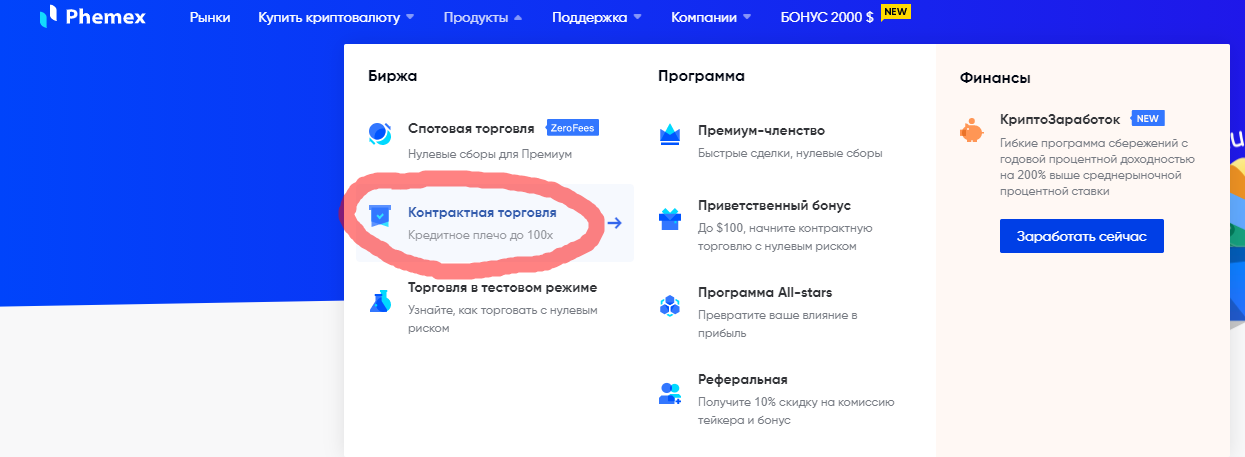Click the Приветственный бонус gift icon
Screen dimensions: 1245x457
pos(670,219)
